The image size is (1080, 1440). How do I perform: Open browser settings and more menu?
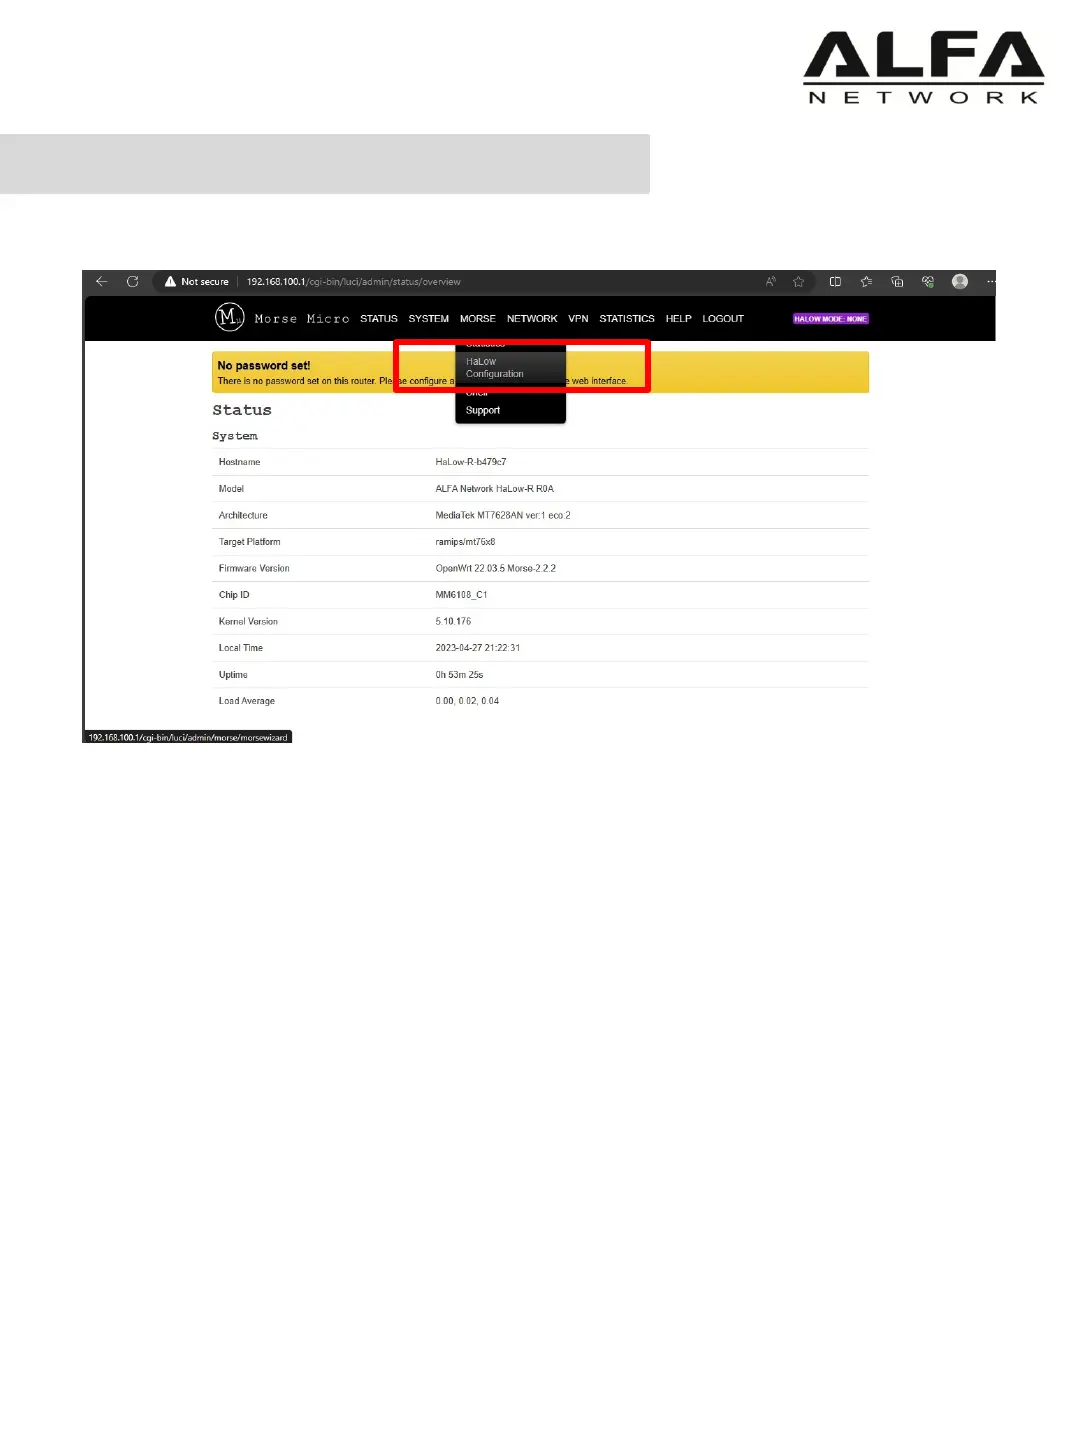(x=990, y=282)
